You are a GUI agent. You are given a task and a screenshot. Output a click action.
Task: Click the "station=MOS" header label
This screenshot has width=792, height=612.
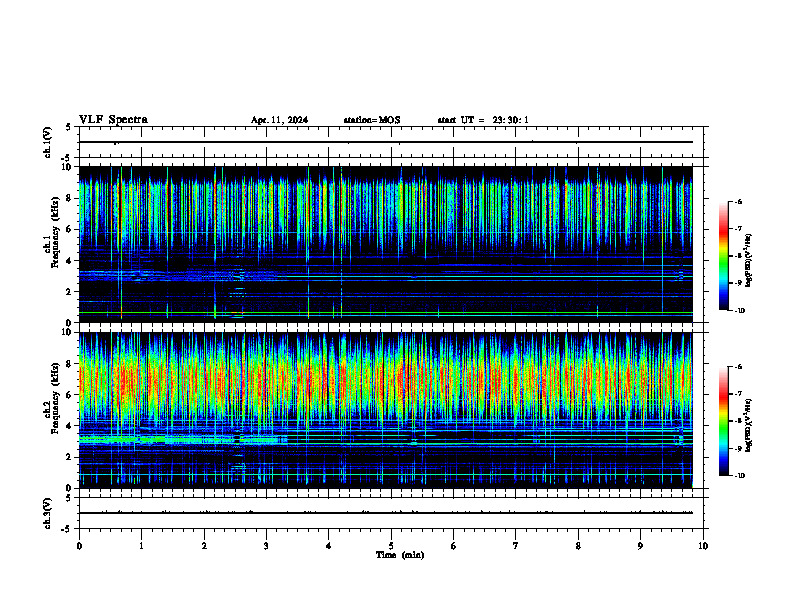(x=372, y=120)
